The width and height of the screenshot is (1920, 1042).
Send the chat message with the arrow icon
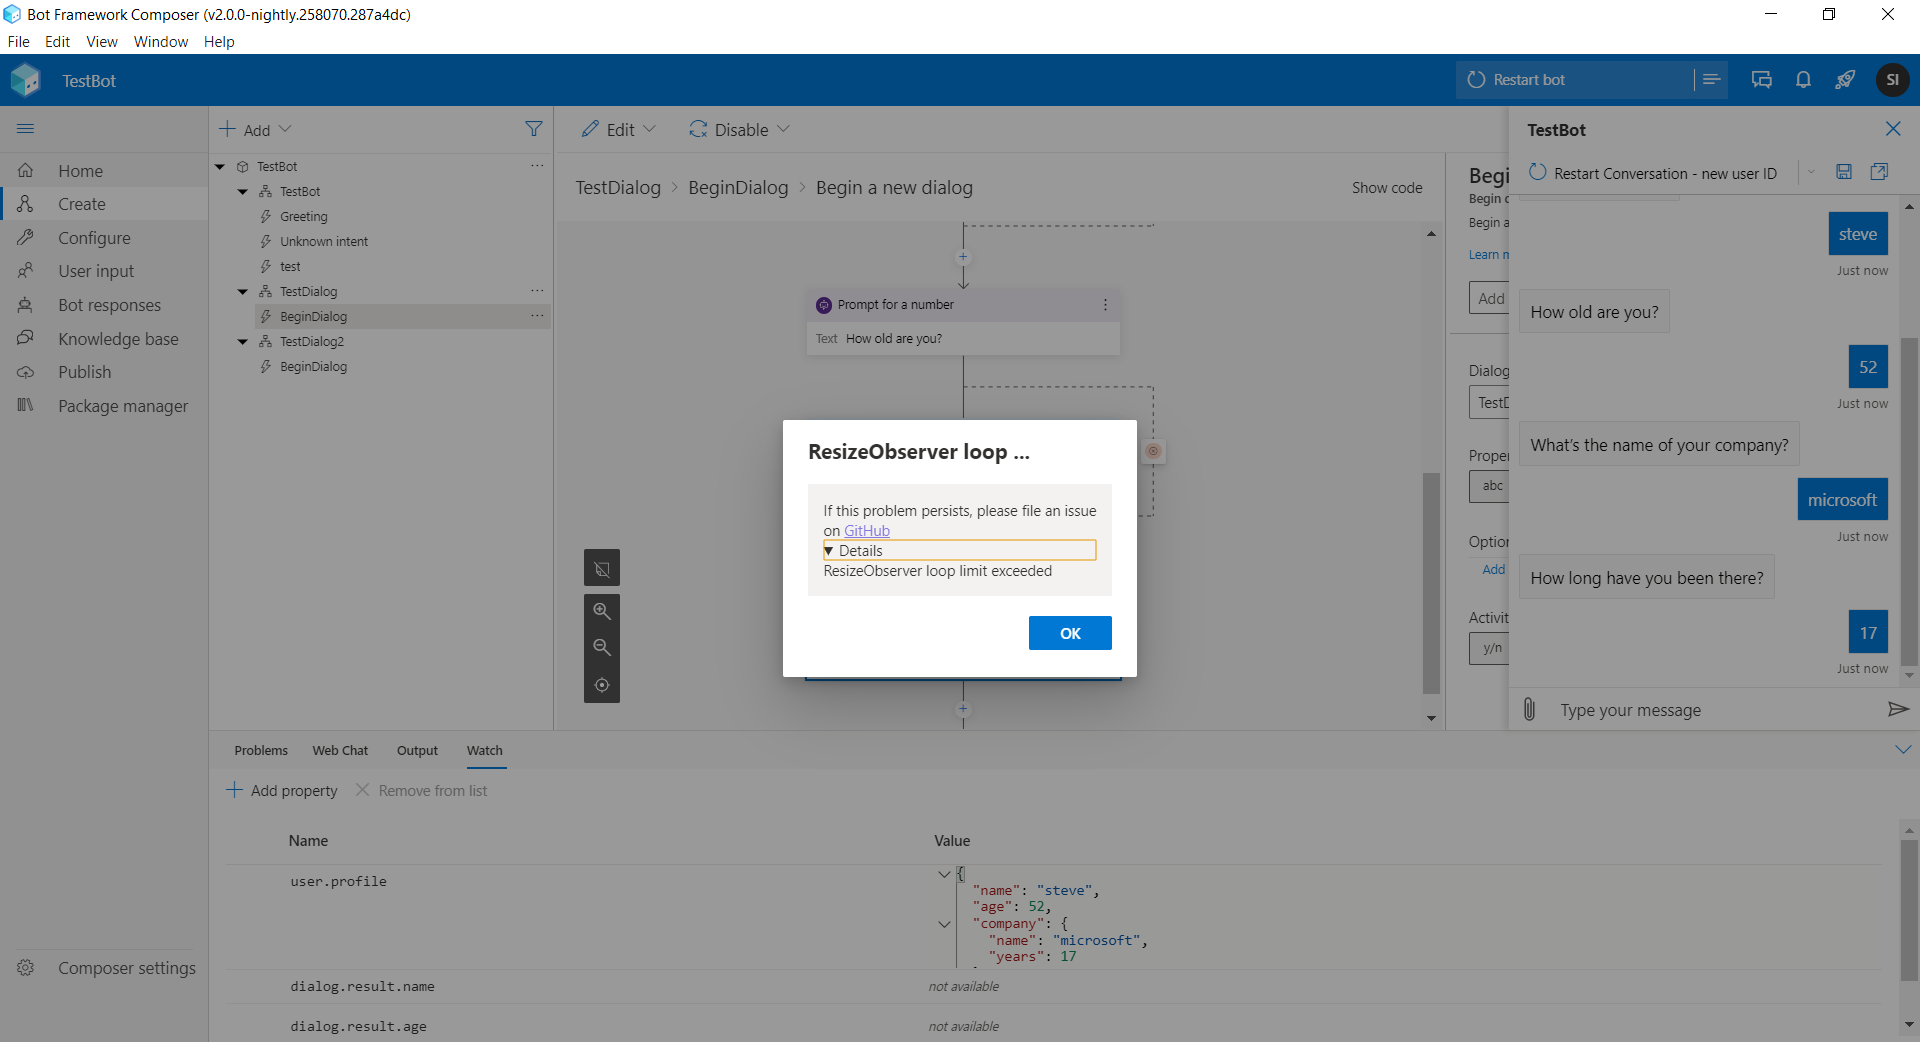click(x=1898, y=709)
